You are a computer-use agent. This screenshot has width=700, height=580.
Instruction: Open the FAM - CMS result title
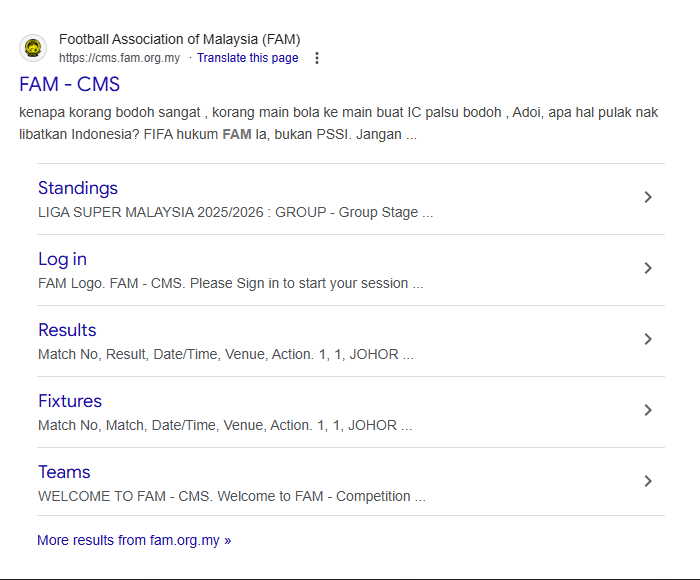pos(69,85)
